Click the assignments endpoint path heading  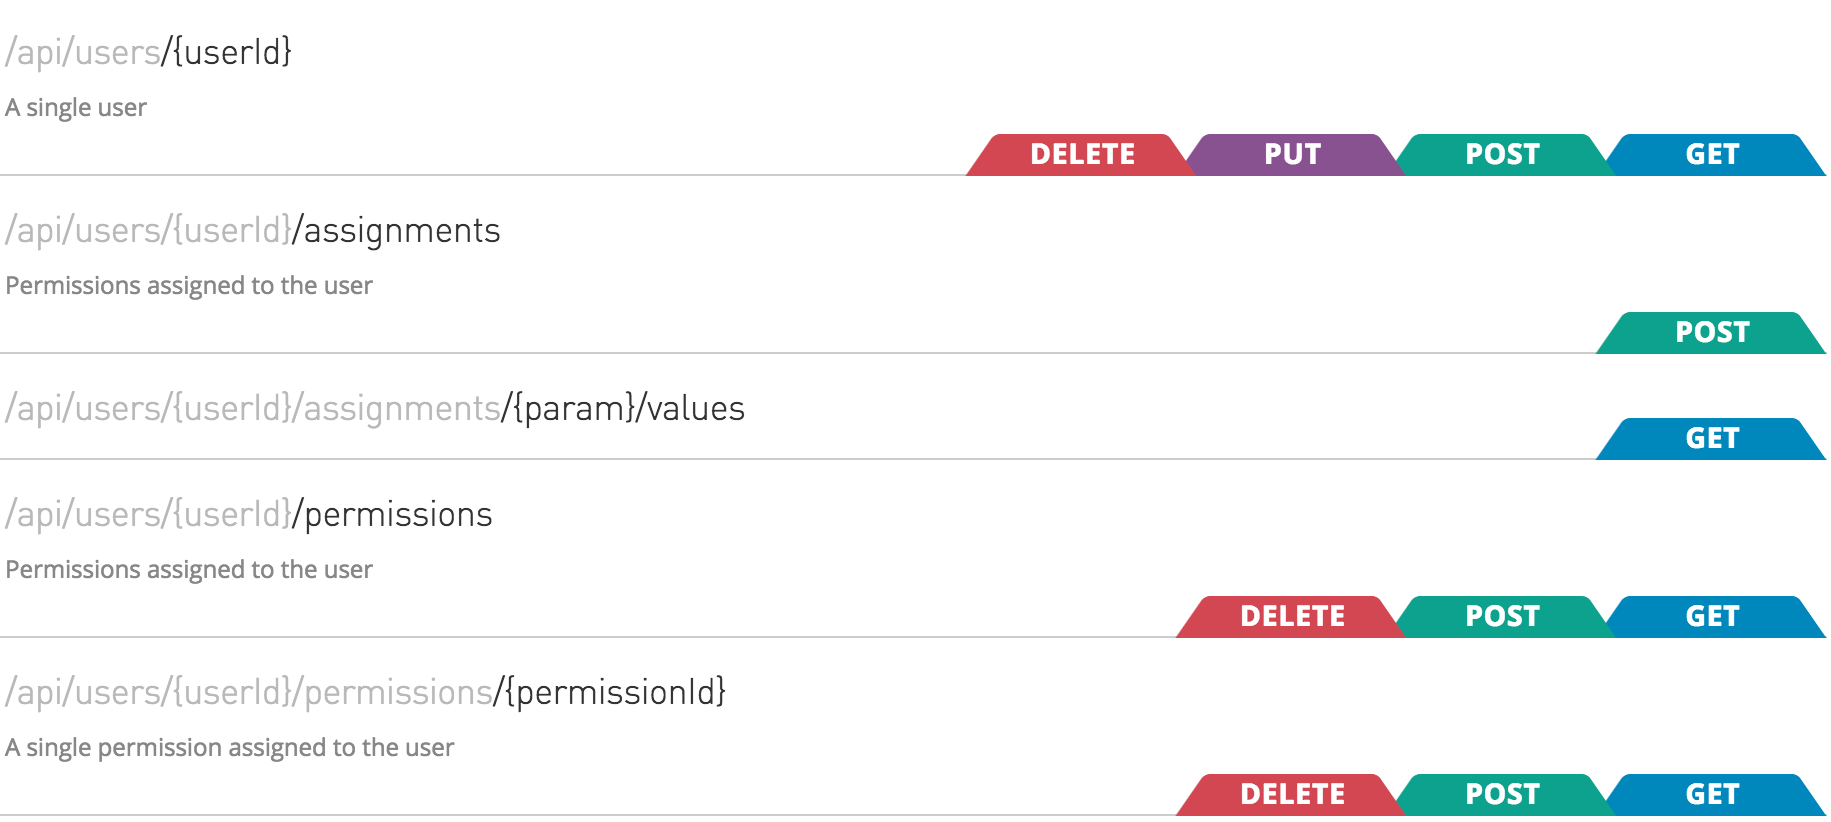[x=253, y=230]
